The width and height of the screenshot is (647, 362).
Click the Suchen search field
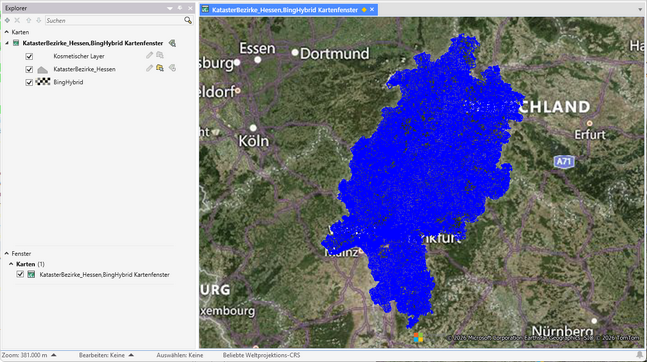114,20
